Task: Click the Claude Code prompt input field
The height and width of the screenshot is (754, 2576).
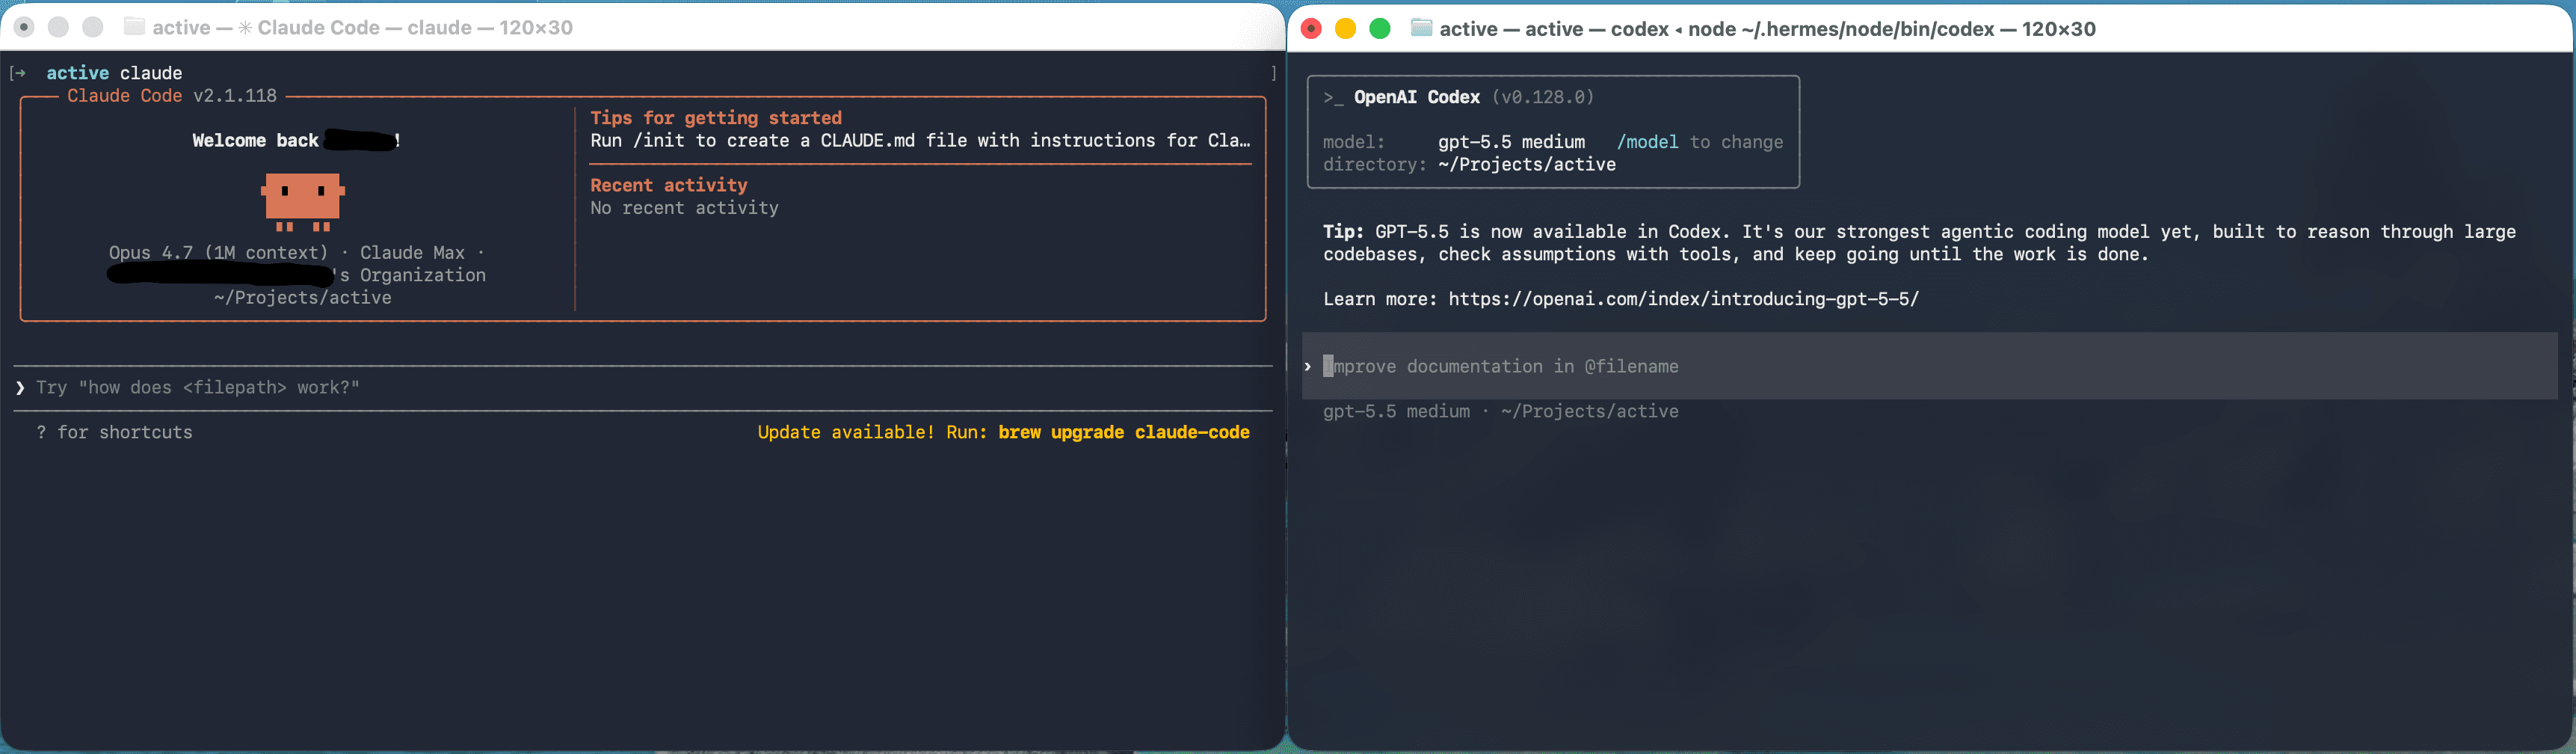Action: click(643, 388)
